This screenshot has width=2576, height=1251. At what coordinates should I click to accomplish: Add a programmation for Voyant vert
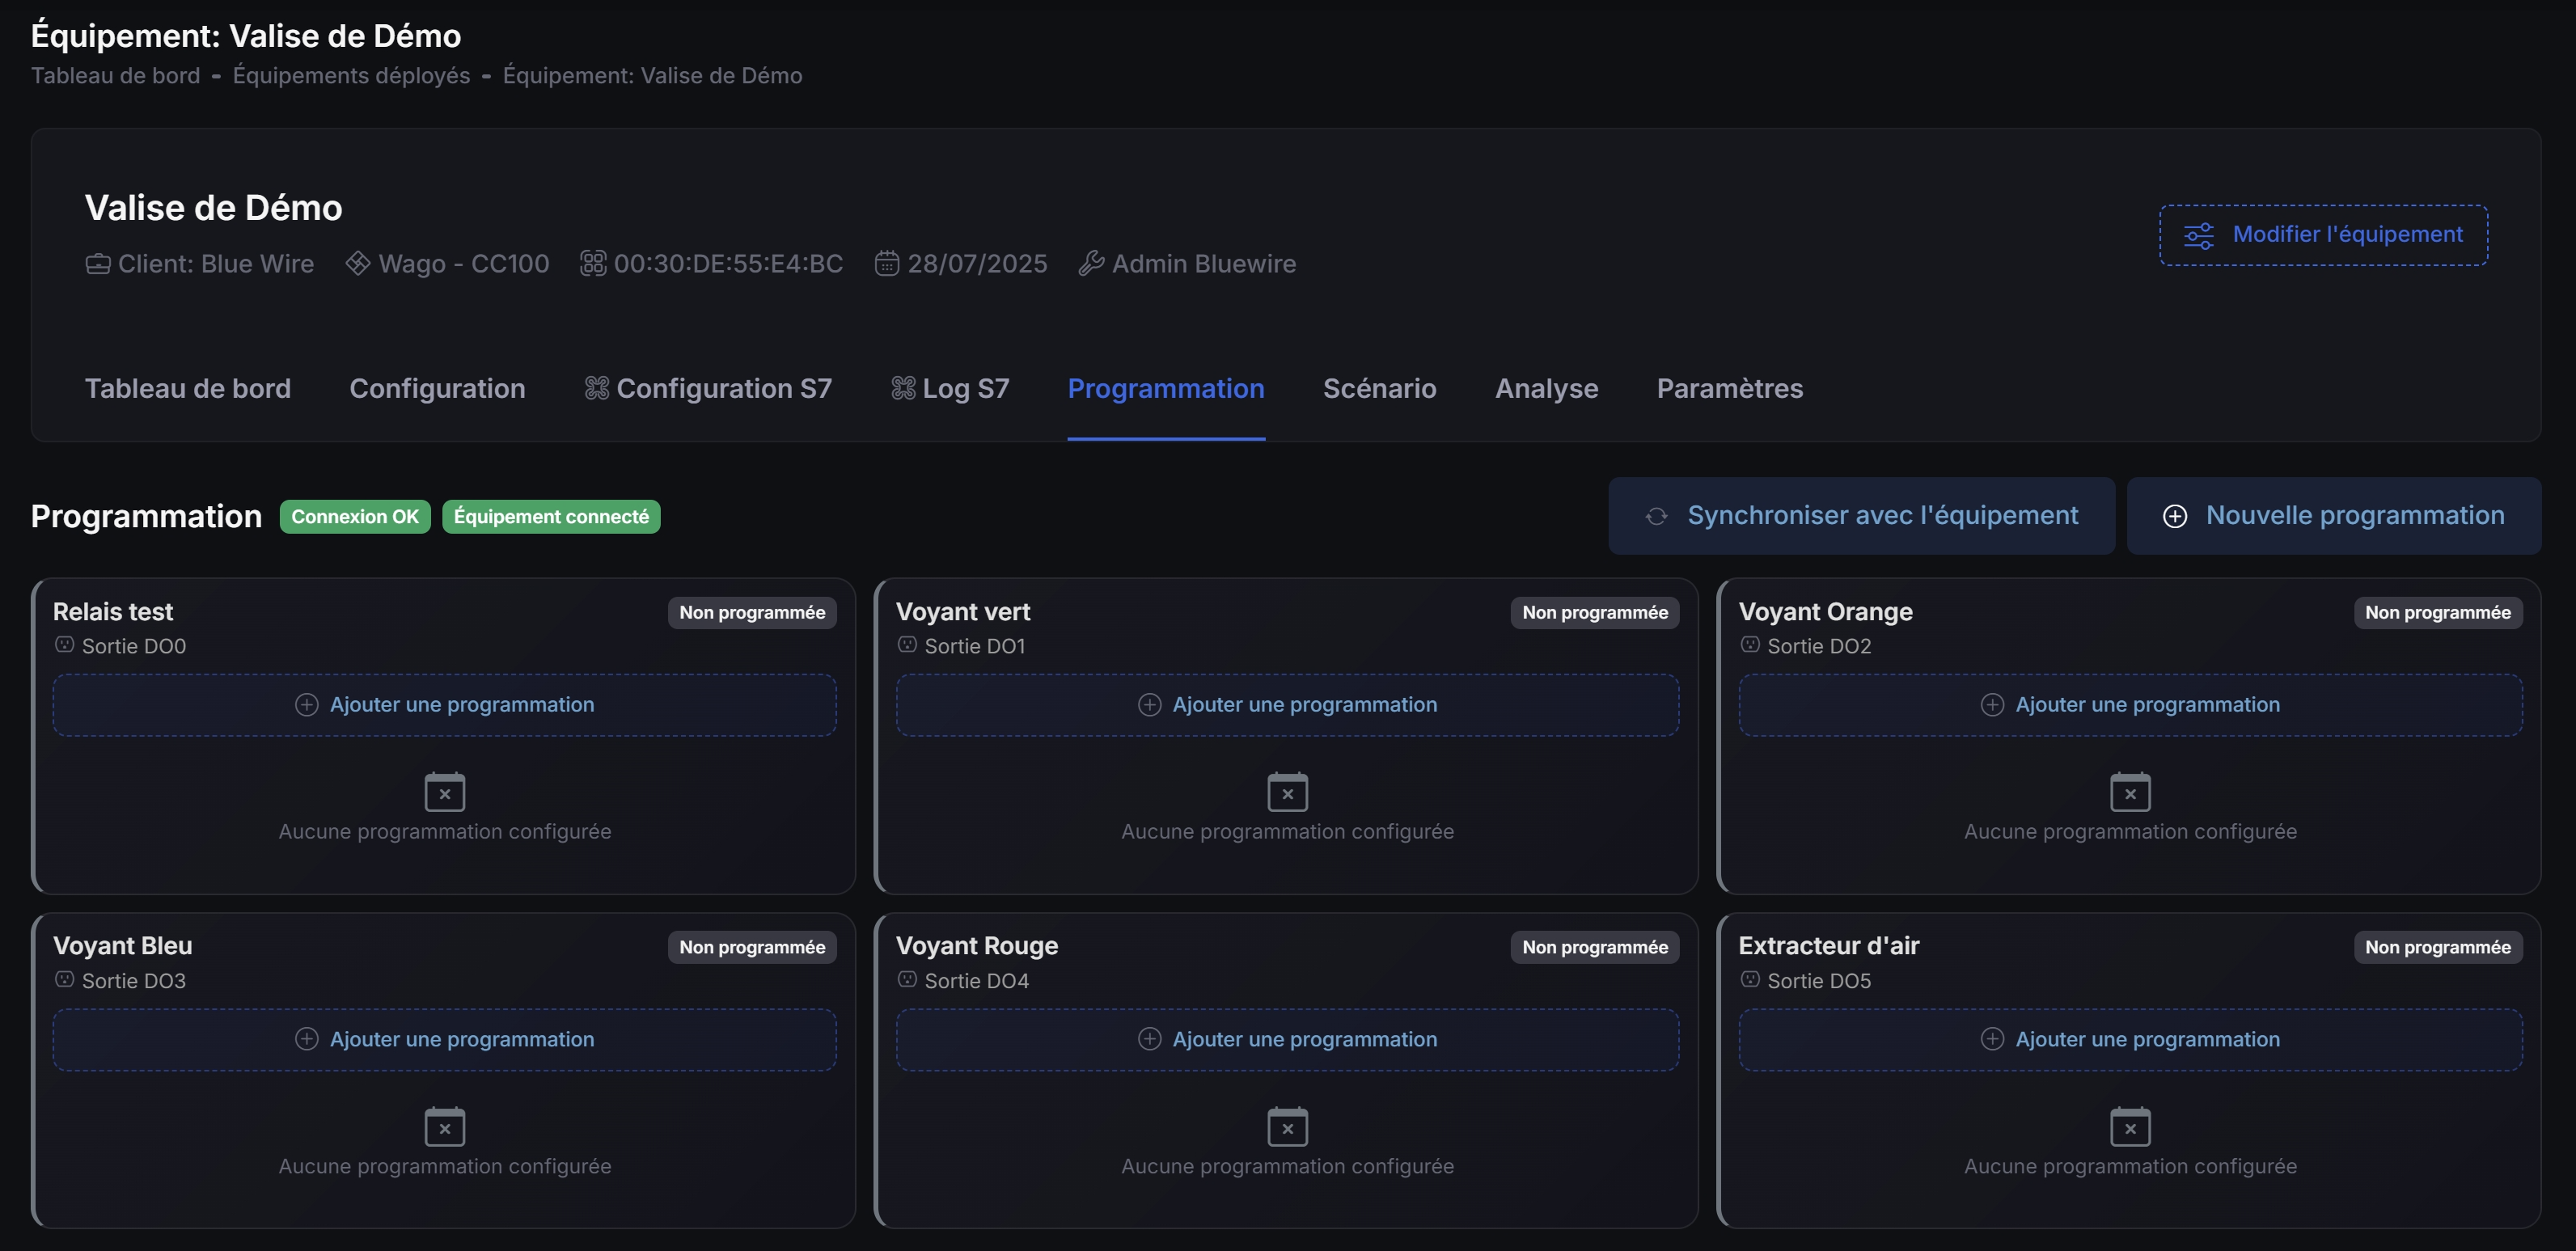coord(1287,705)
